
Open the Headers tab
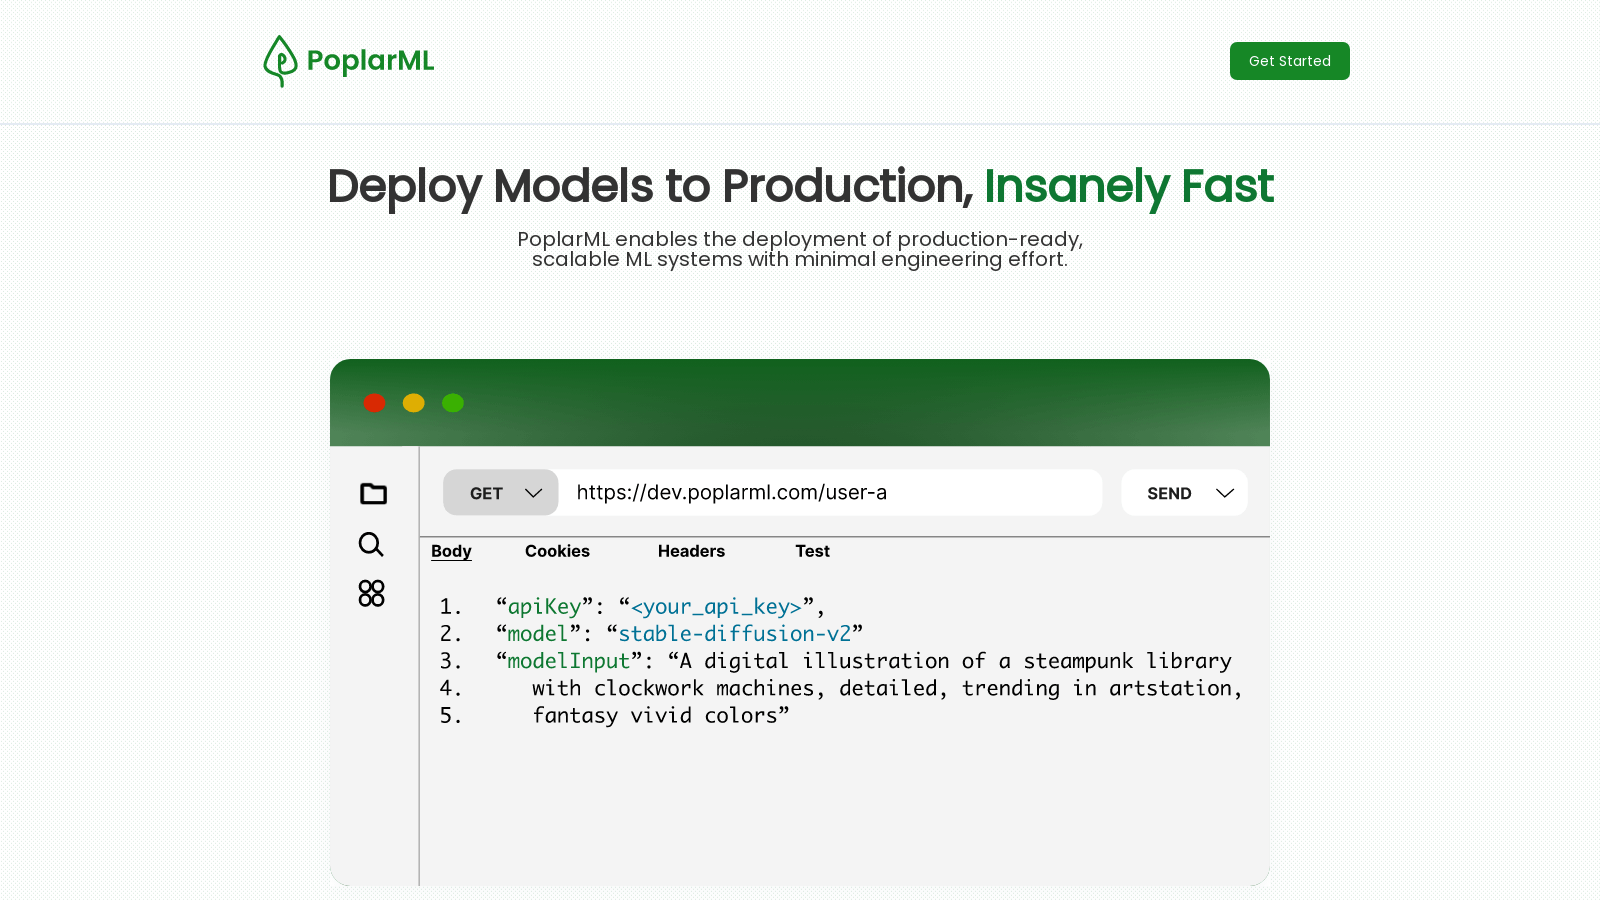(x=691, y=551)
